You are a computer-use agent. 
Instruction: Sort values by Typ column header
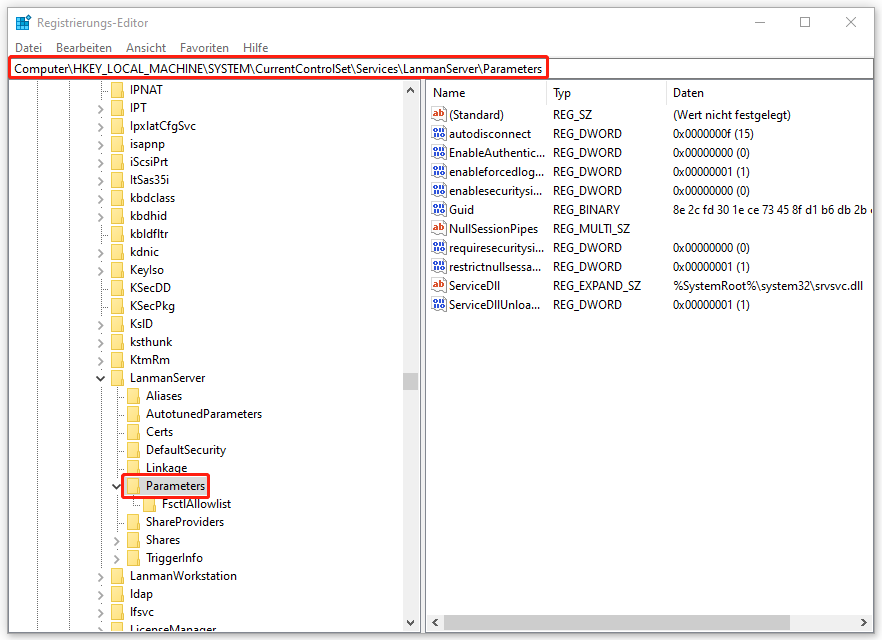point(606,93)
